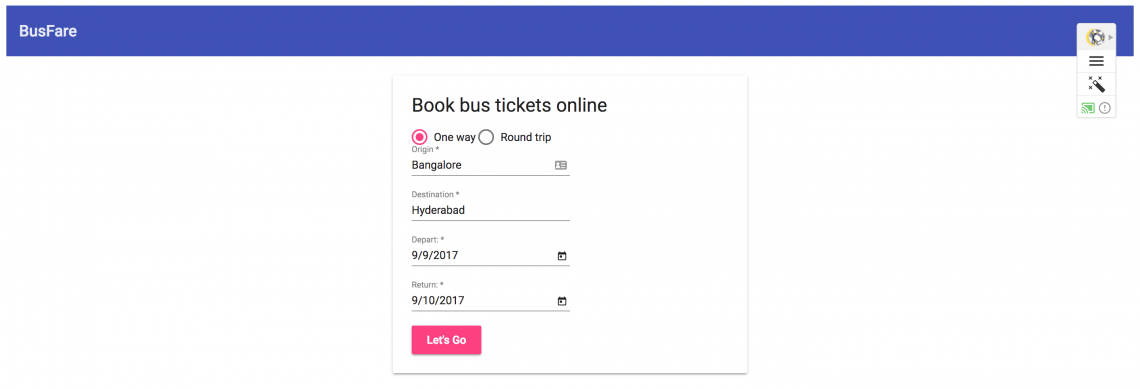Click the 'One way' text label

coord(454,137)
